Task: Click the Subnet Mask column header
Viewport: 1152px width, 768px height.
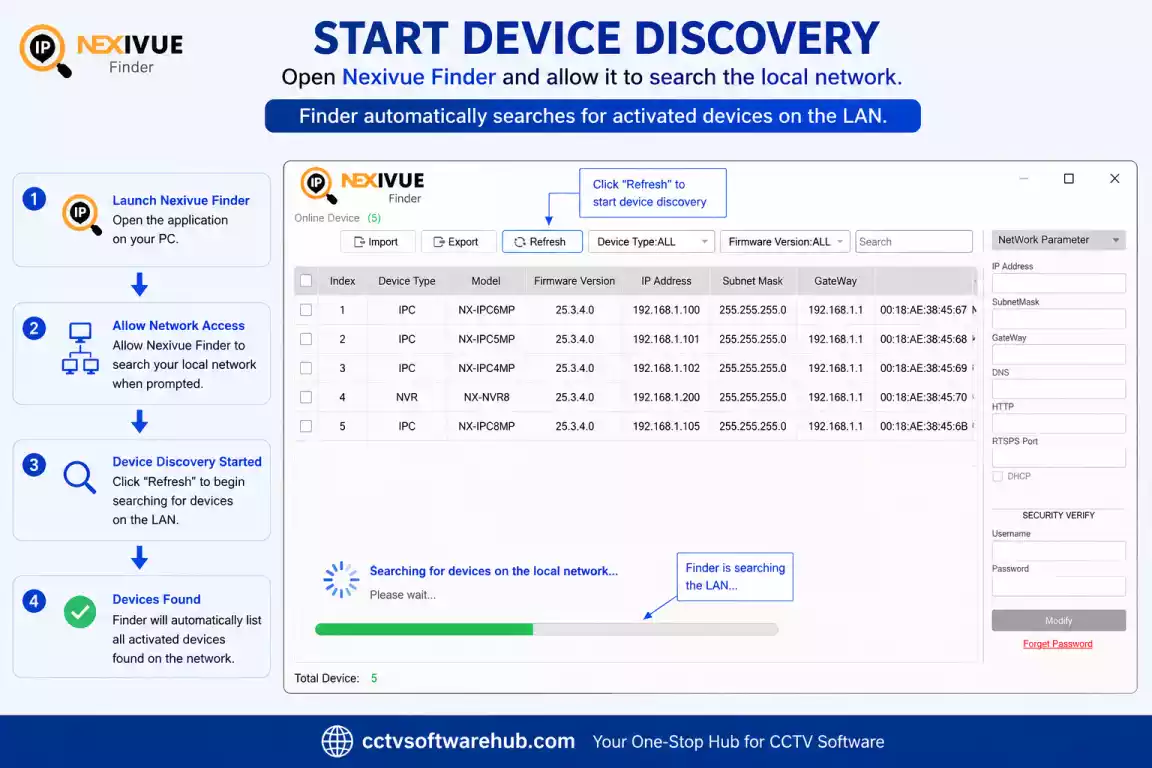Action: (x=752, y=281)
